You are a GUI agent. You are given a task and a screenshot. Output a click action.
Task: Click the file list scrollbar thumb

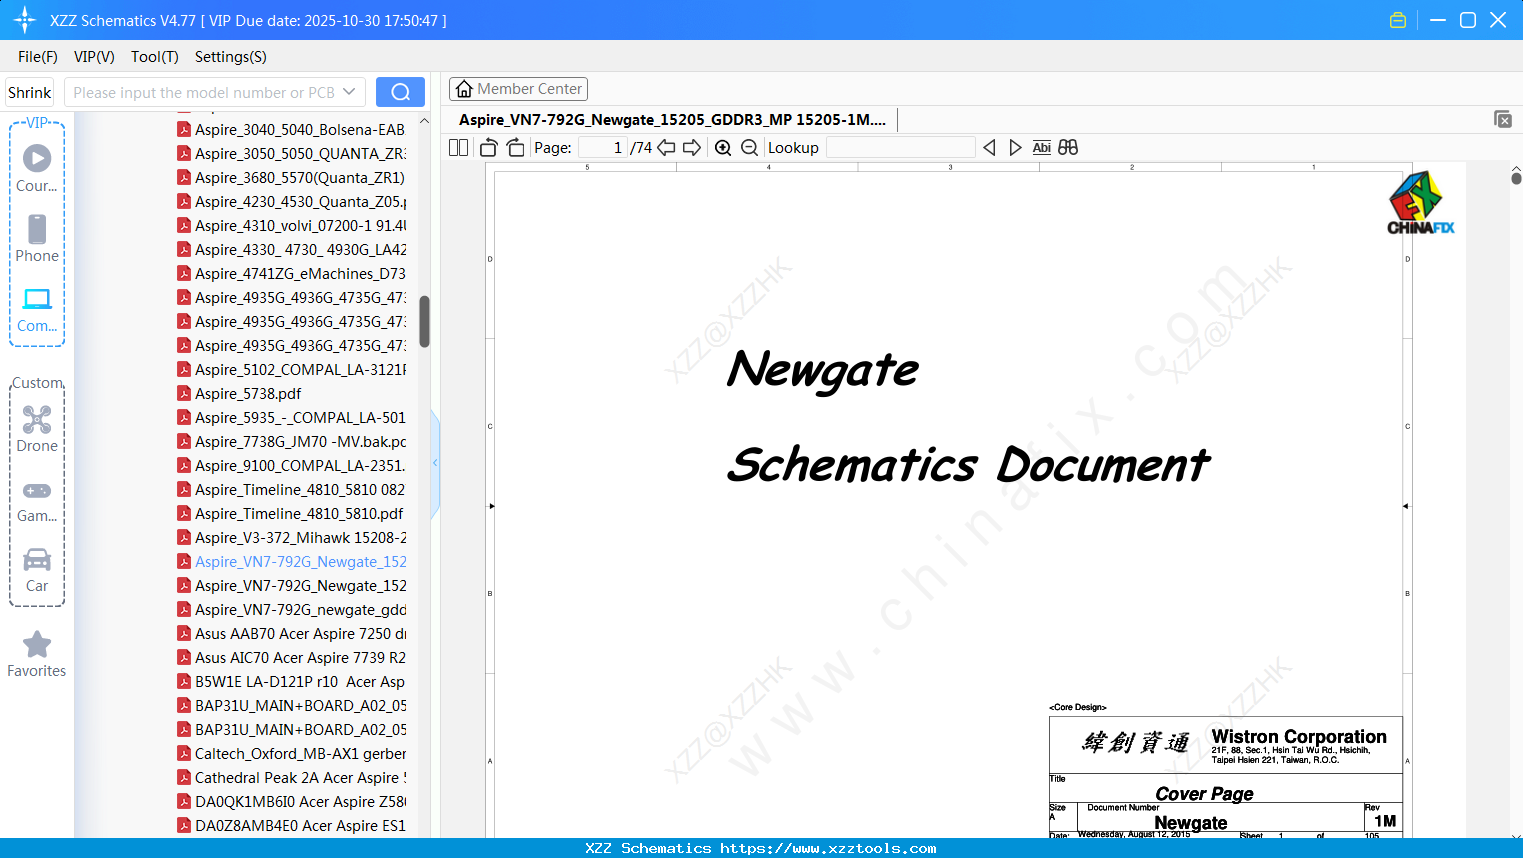[424, 321]
